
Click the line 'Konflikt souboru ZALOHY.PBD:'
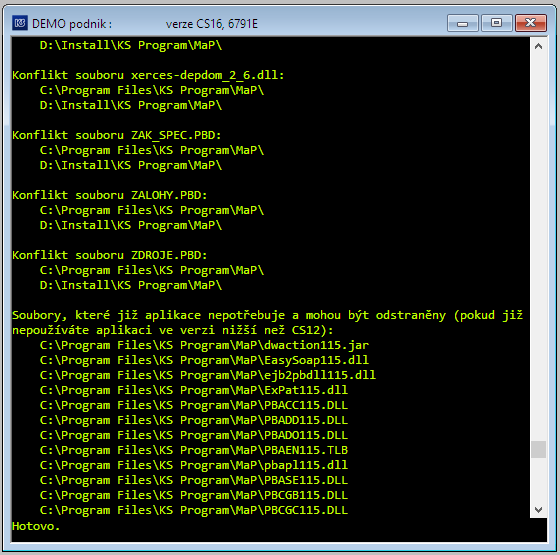pyautogui.click(x=109, y=195)
